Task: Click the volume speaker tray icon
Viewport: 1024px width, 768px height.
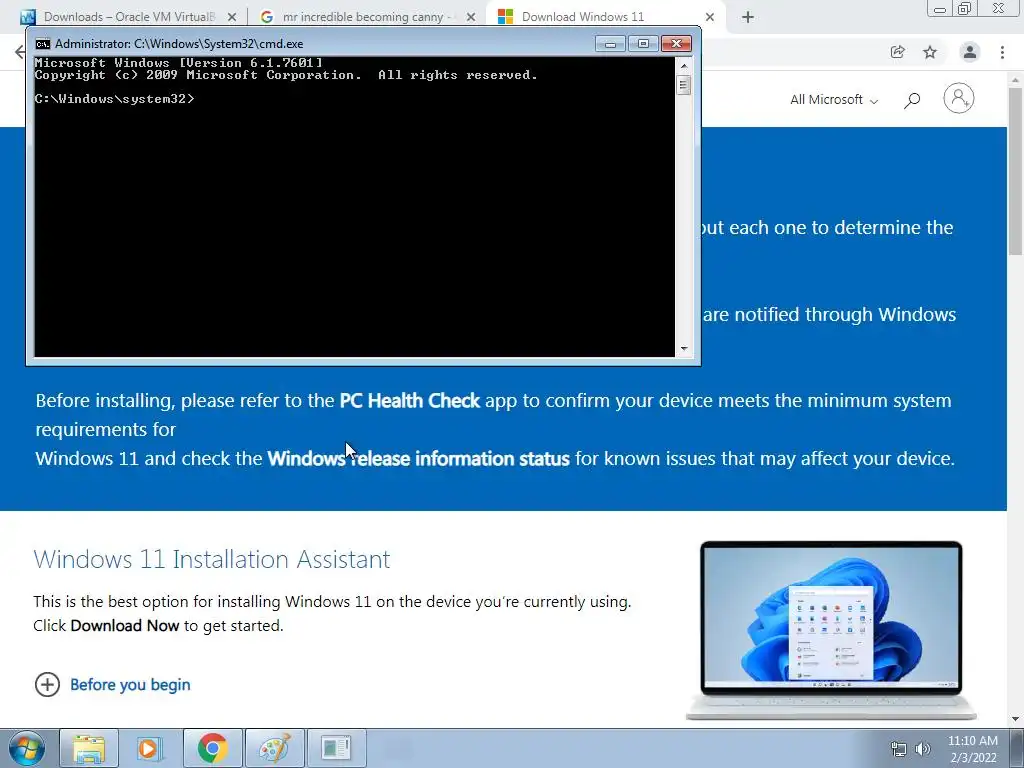Action: (x=923, y=749)
